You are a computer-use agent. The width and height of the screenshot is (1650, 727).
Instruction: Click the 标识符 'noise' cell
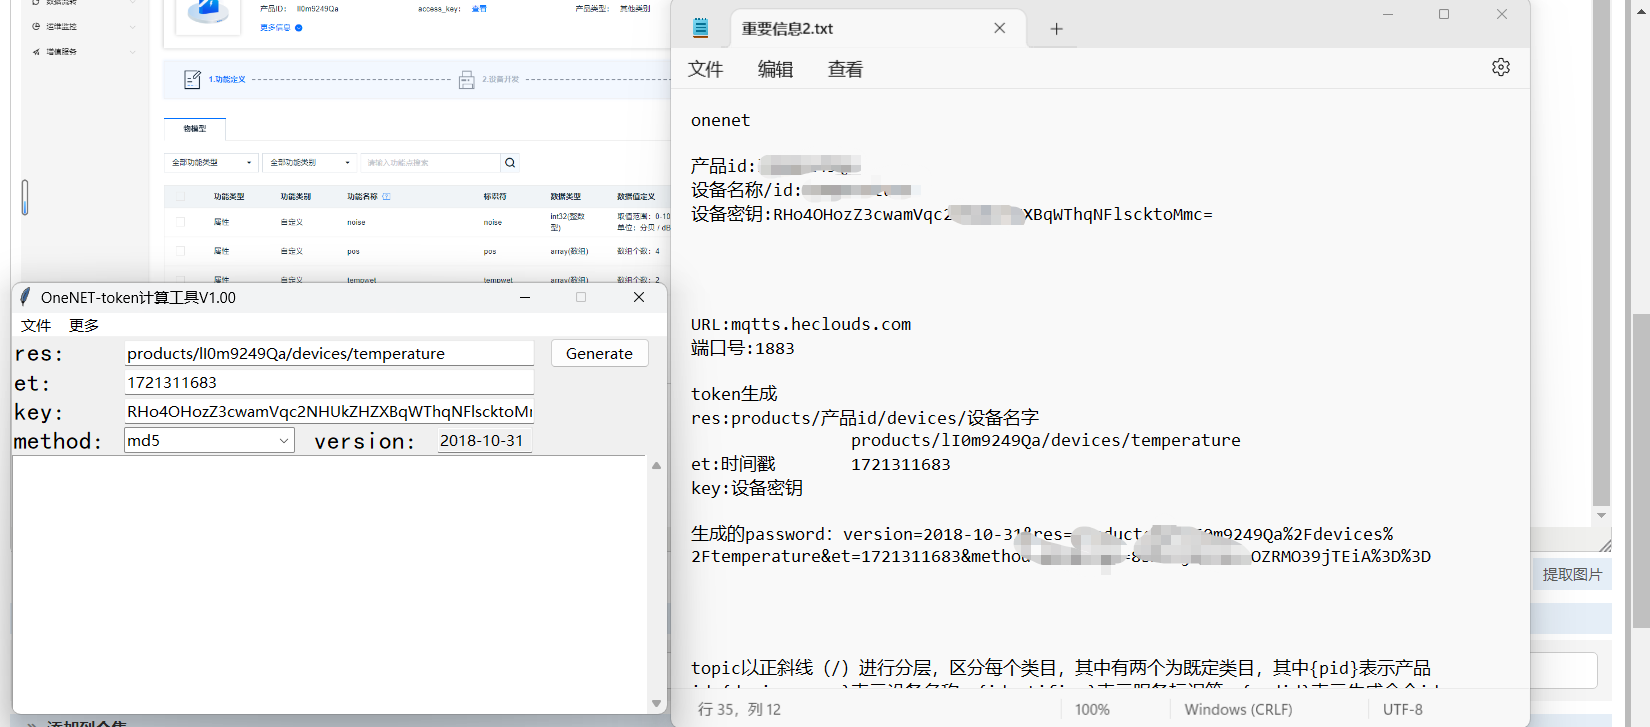click(x=493, y=222)
